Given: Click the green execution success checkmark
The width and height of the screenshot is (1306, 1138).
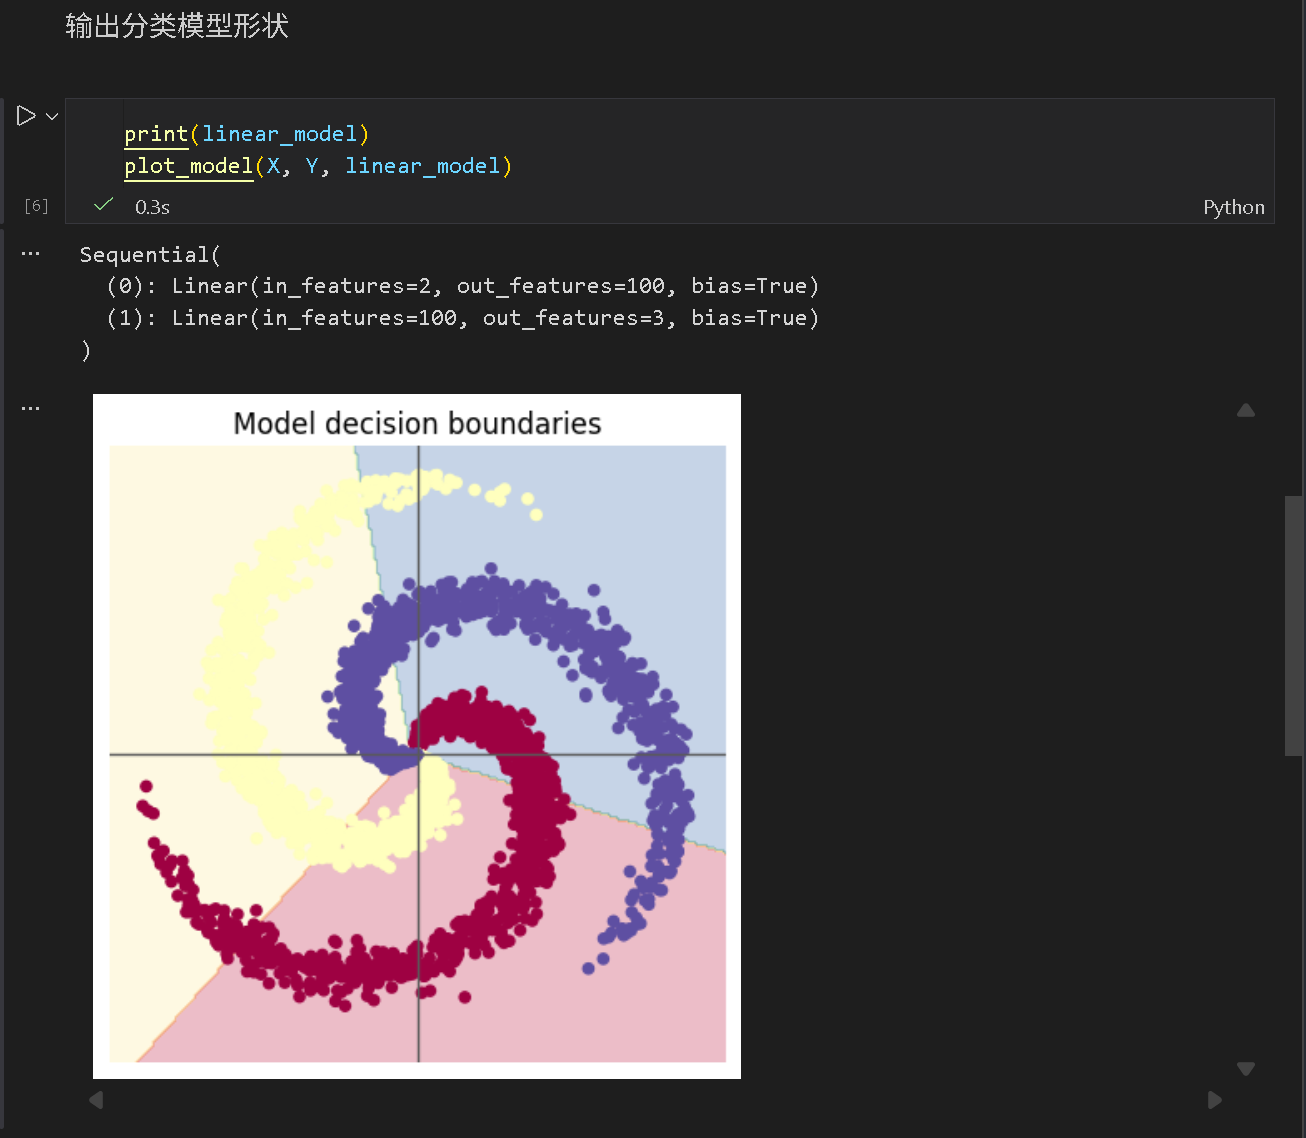Looking at the screenshot, I should [x=103, y=205].
